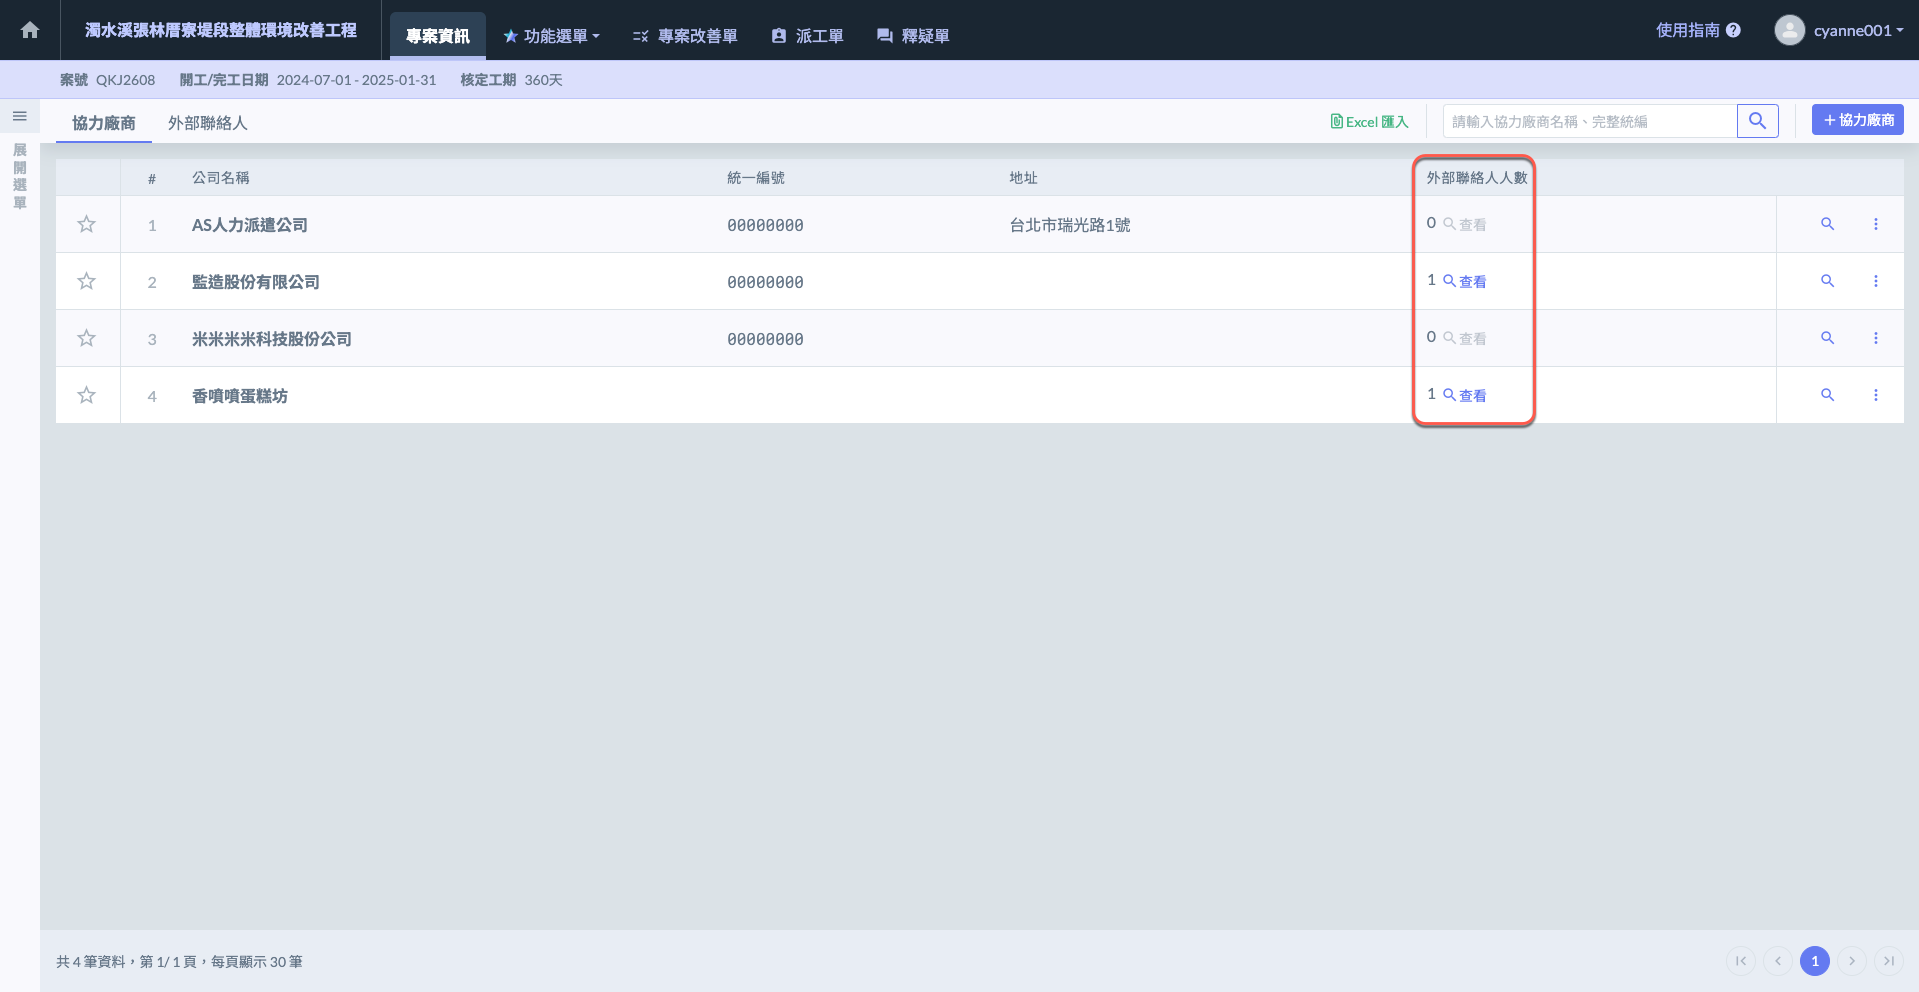1919x992 pixels.
Task: Open the cyanne001 user account dropdown
Action: tap(1839, 30)
